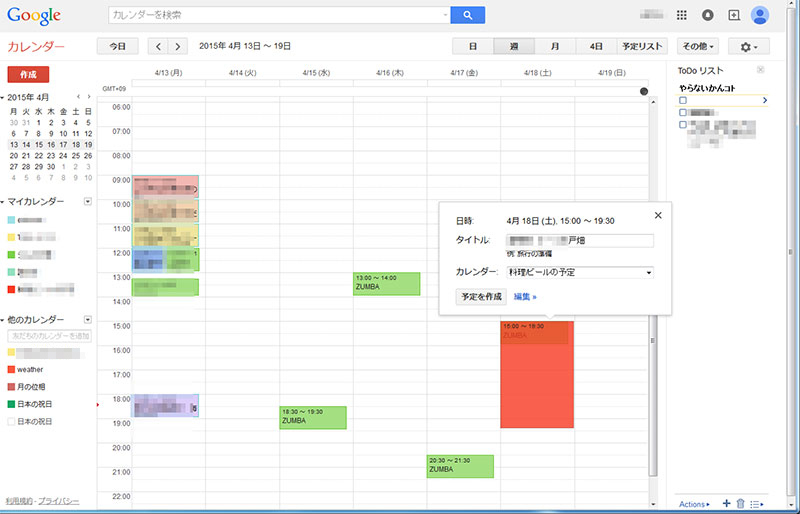
Task: Open the 編集 link in popup
Action: click(x=525, y=297)
